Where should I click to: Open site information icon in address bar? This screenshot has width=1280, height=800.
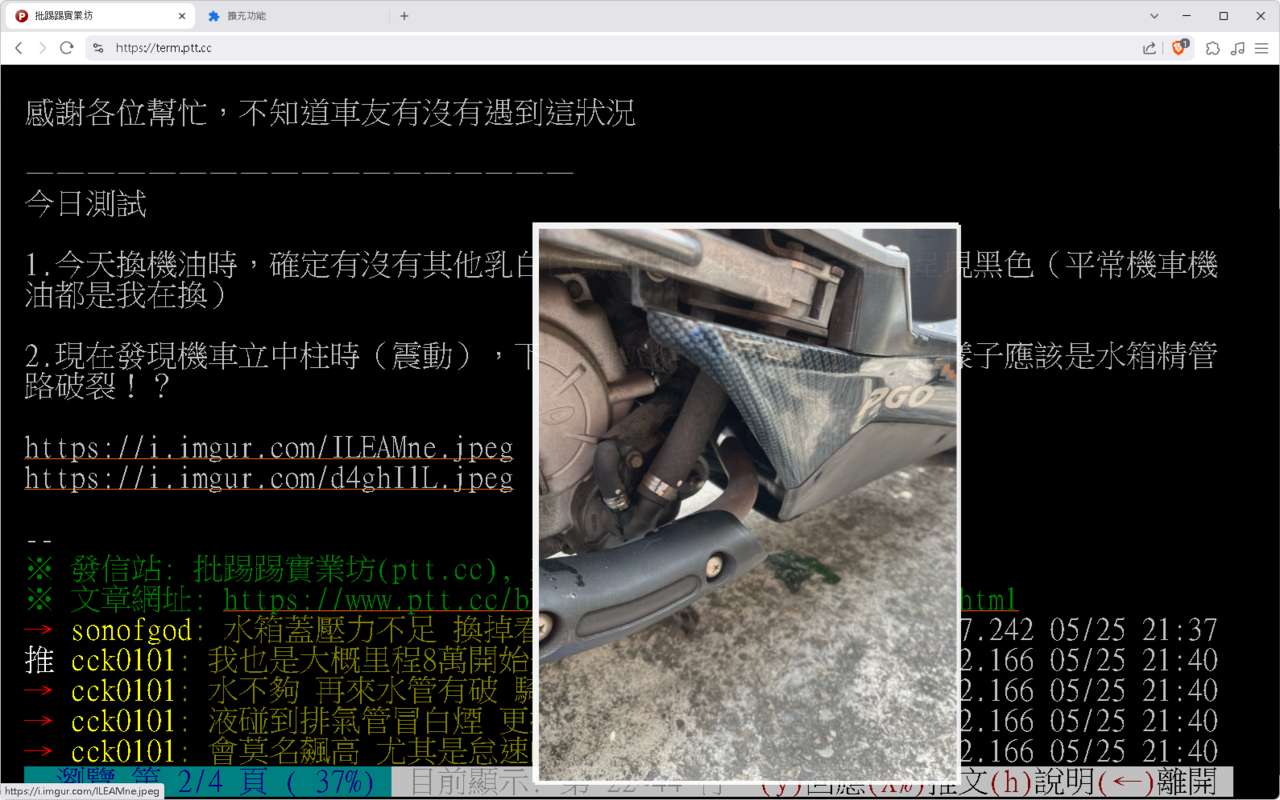pyautogui.click(x=97, y=48)
